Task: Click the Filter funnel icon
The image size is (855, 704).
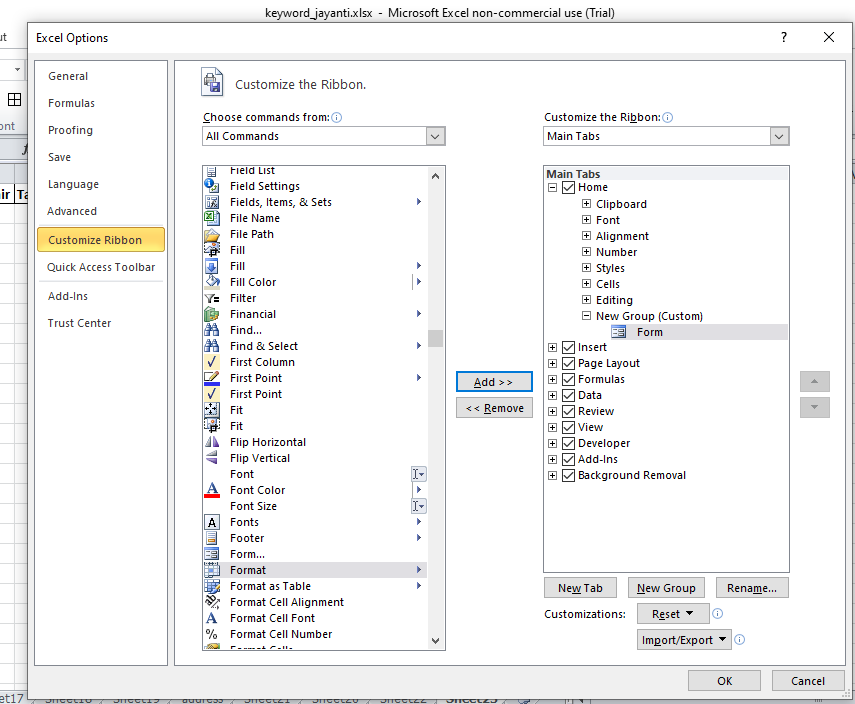Action: point(212,298)
